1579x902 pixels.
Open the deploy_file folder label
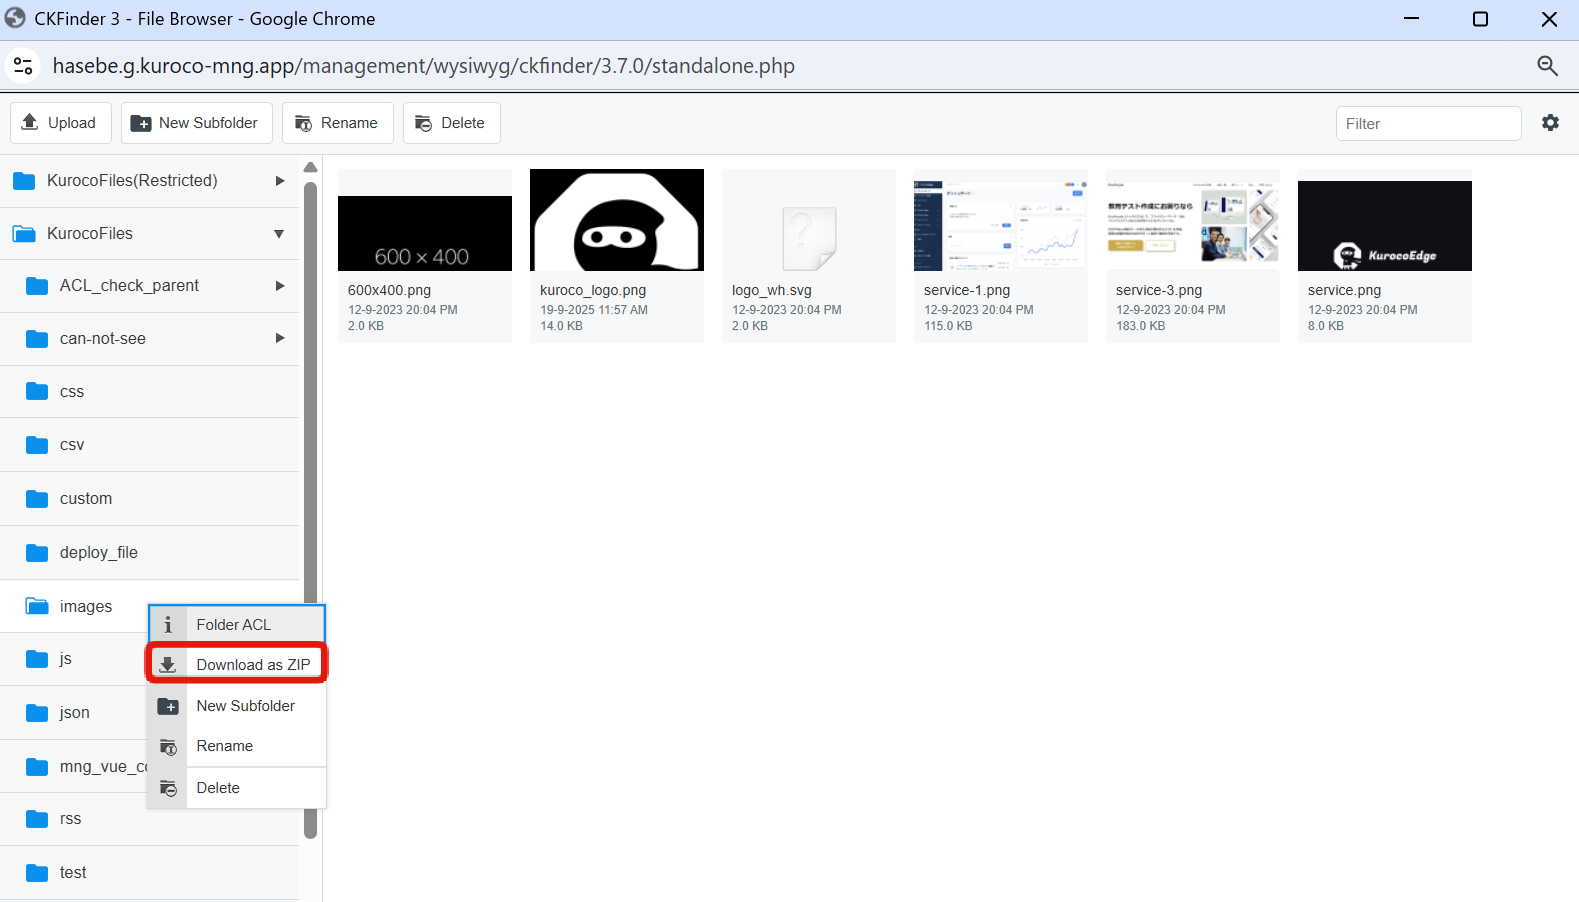[99, 552]
